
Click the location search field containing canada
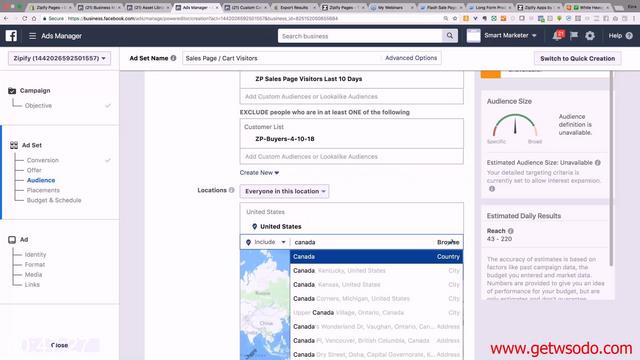pyautogui.click(x=363, y=242)
